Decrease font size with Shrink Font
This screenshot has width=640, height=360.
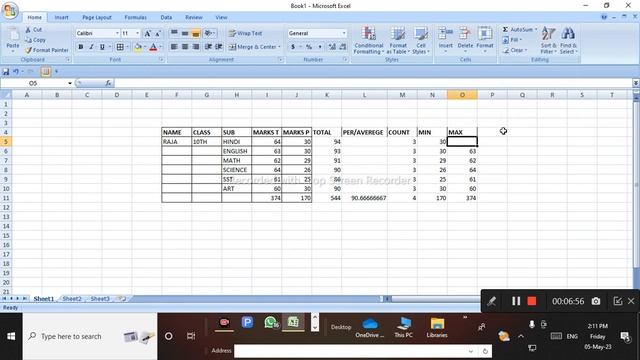click(158, 33)
